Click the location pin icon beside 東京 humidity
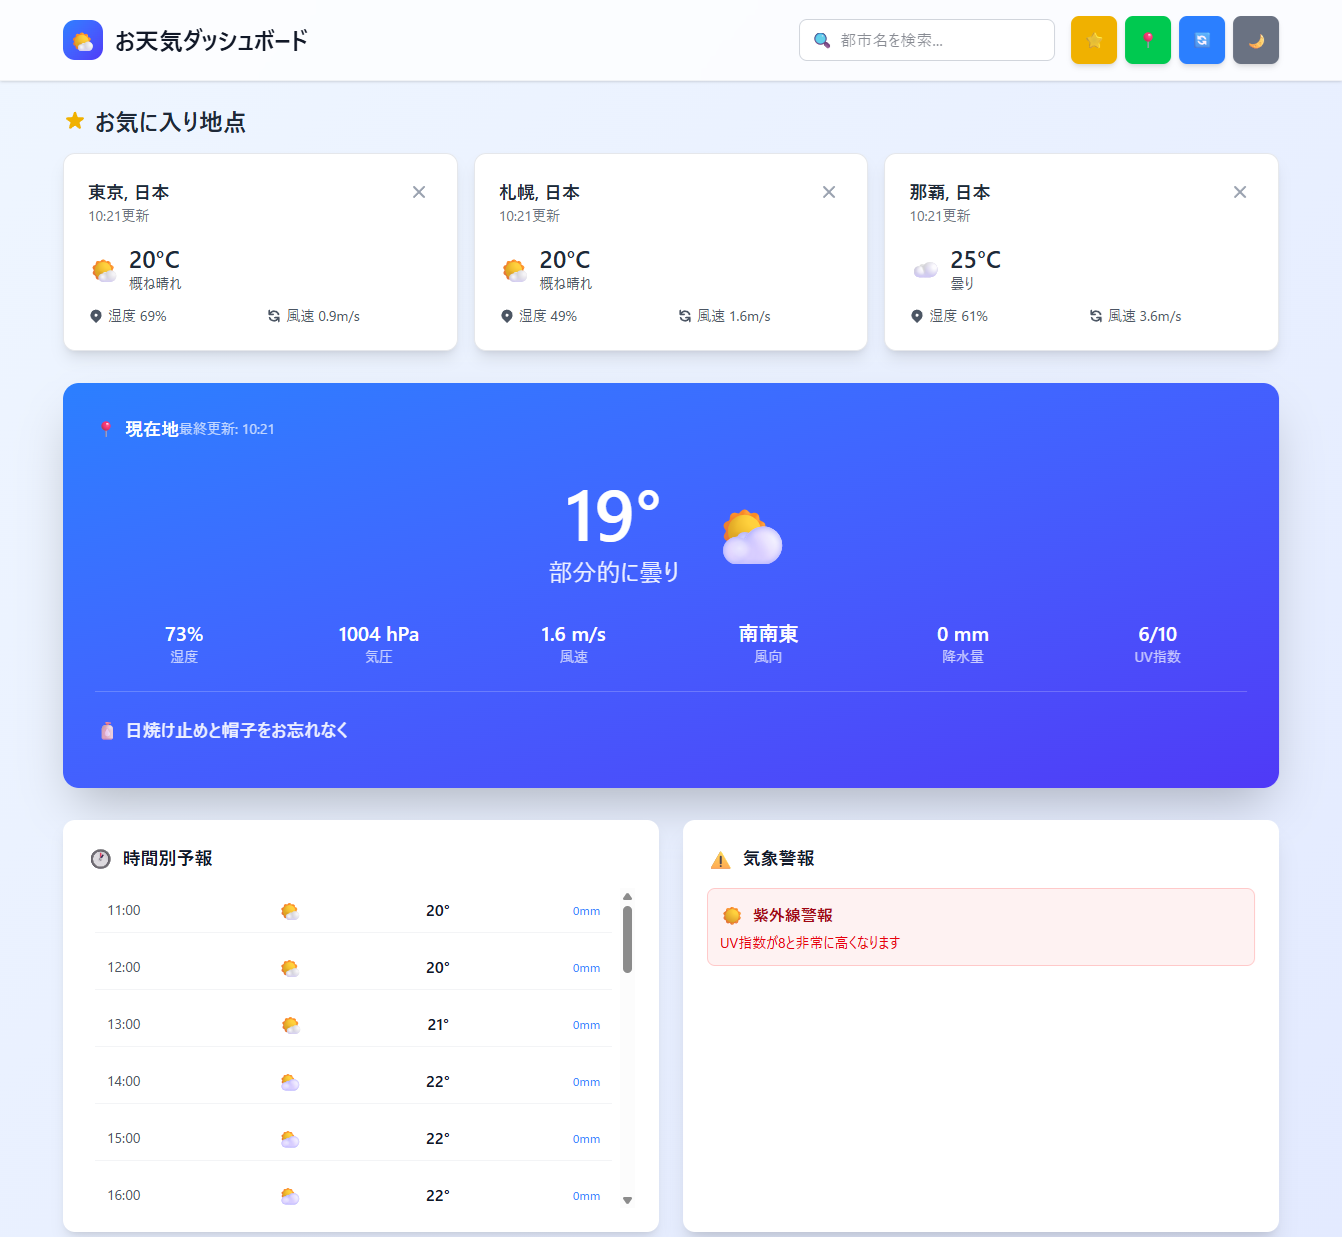Image resolution: width=1342 pixels, height=1237 pixels. [x=95, y=315]
